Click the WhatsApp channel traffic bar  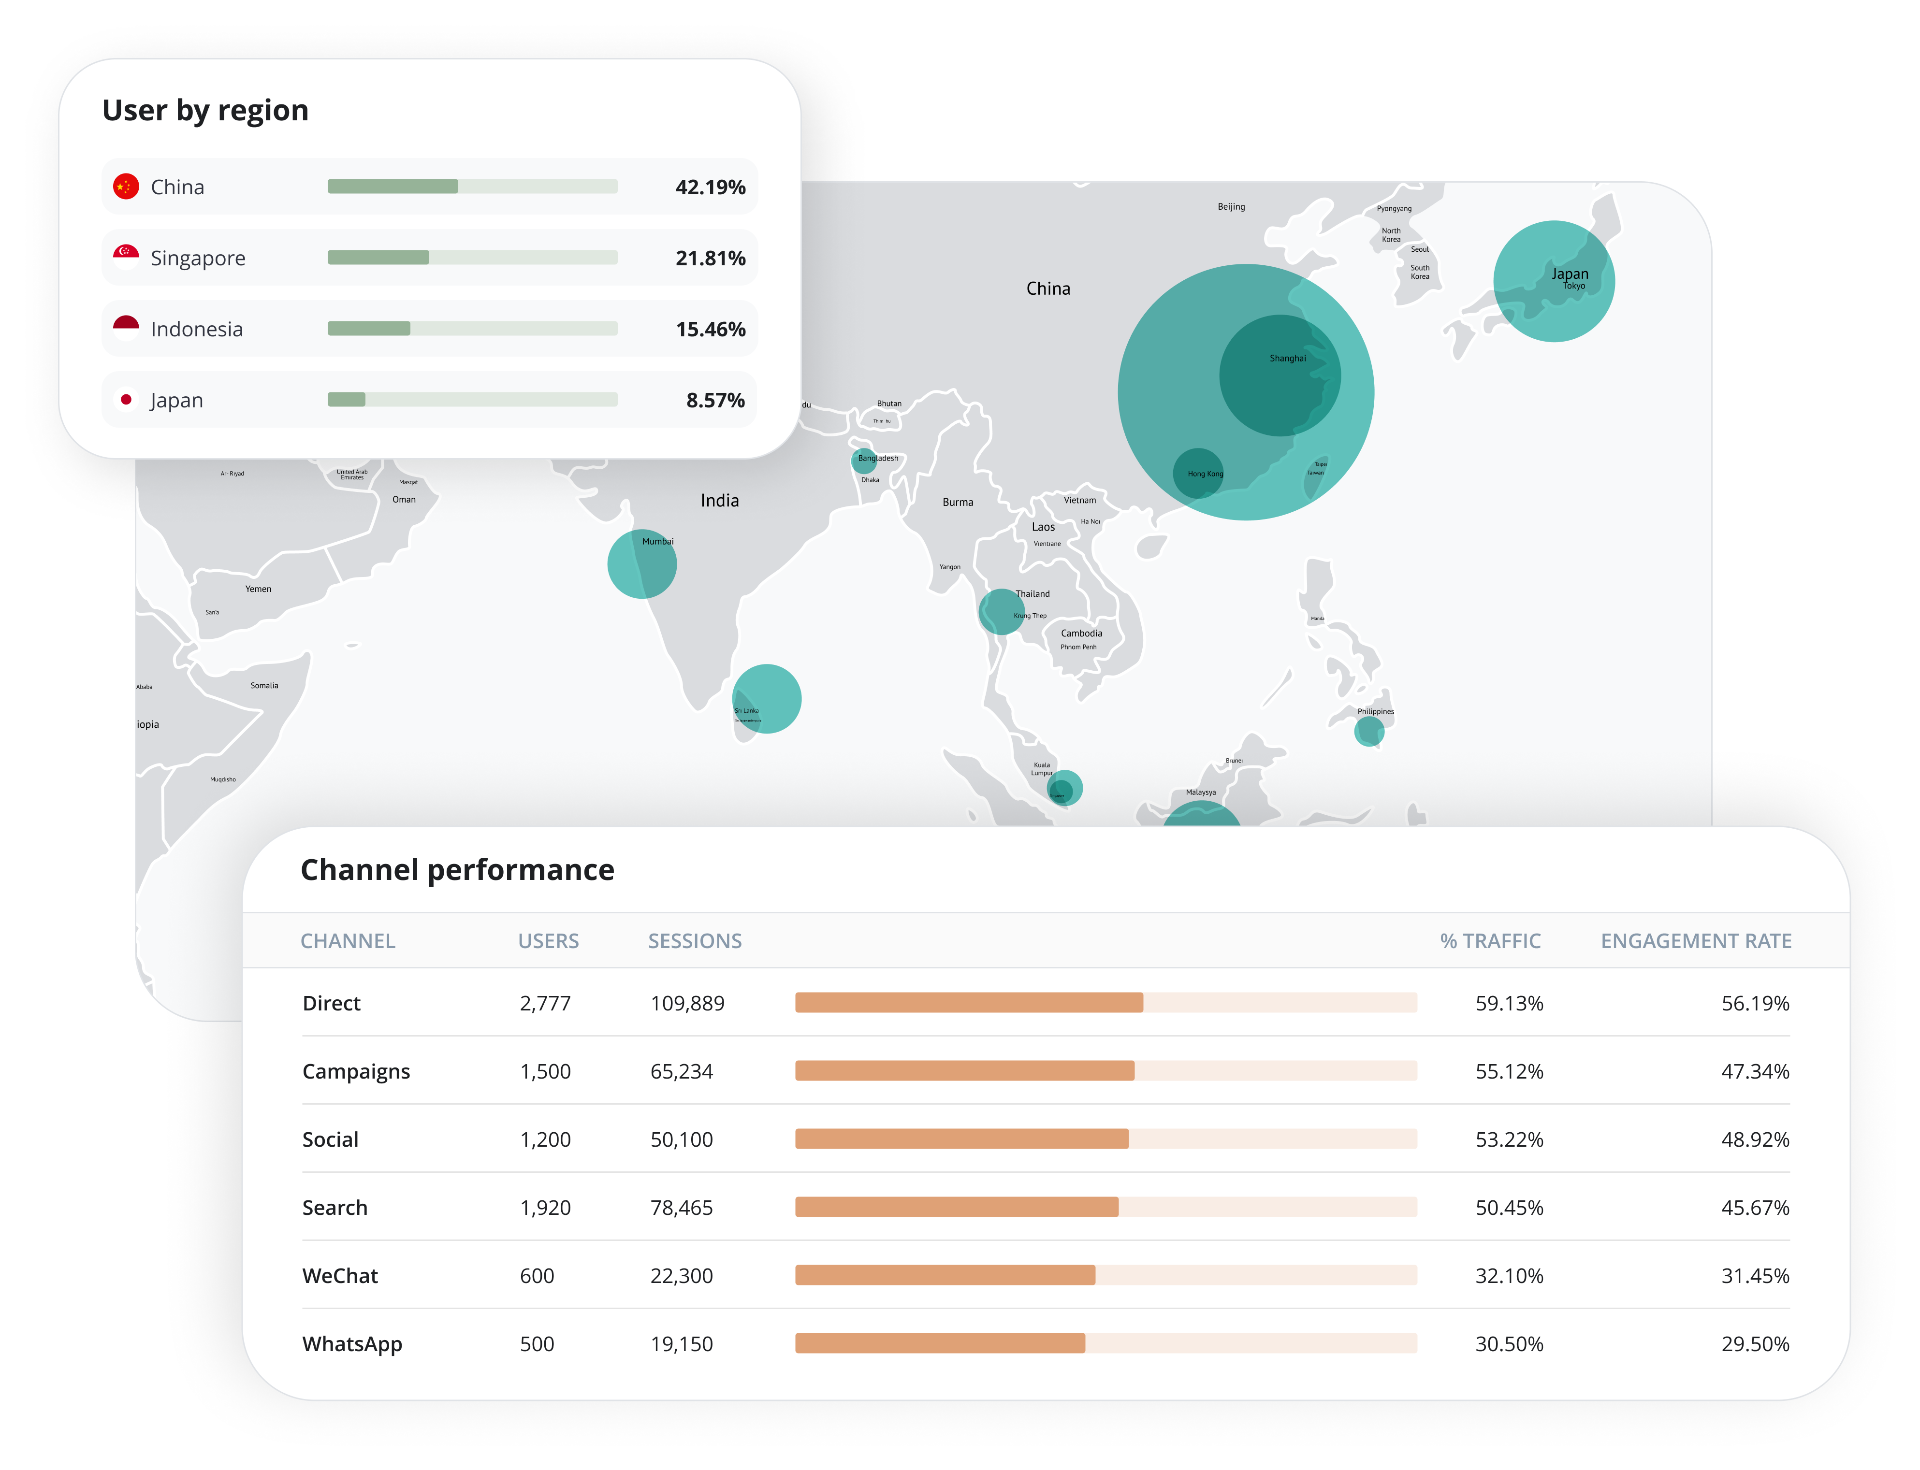[1106, 1342]
